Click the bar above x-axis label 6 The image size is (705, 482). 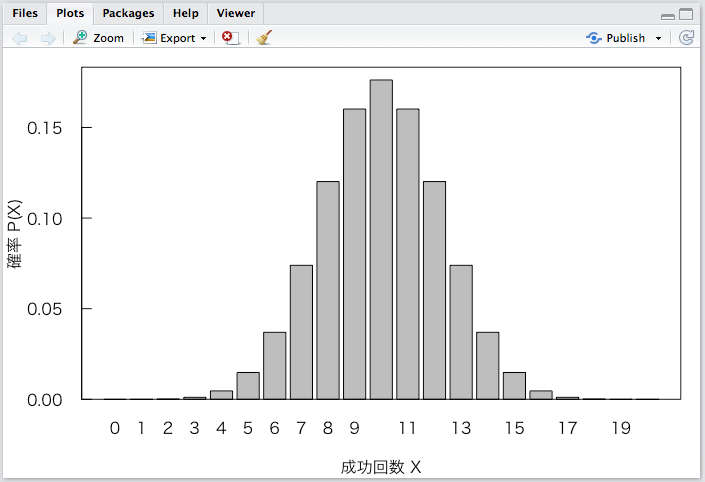click(274, 365)
